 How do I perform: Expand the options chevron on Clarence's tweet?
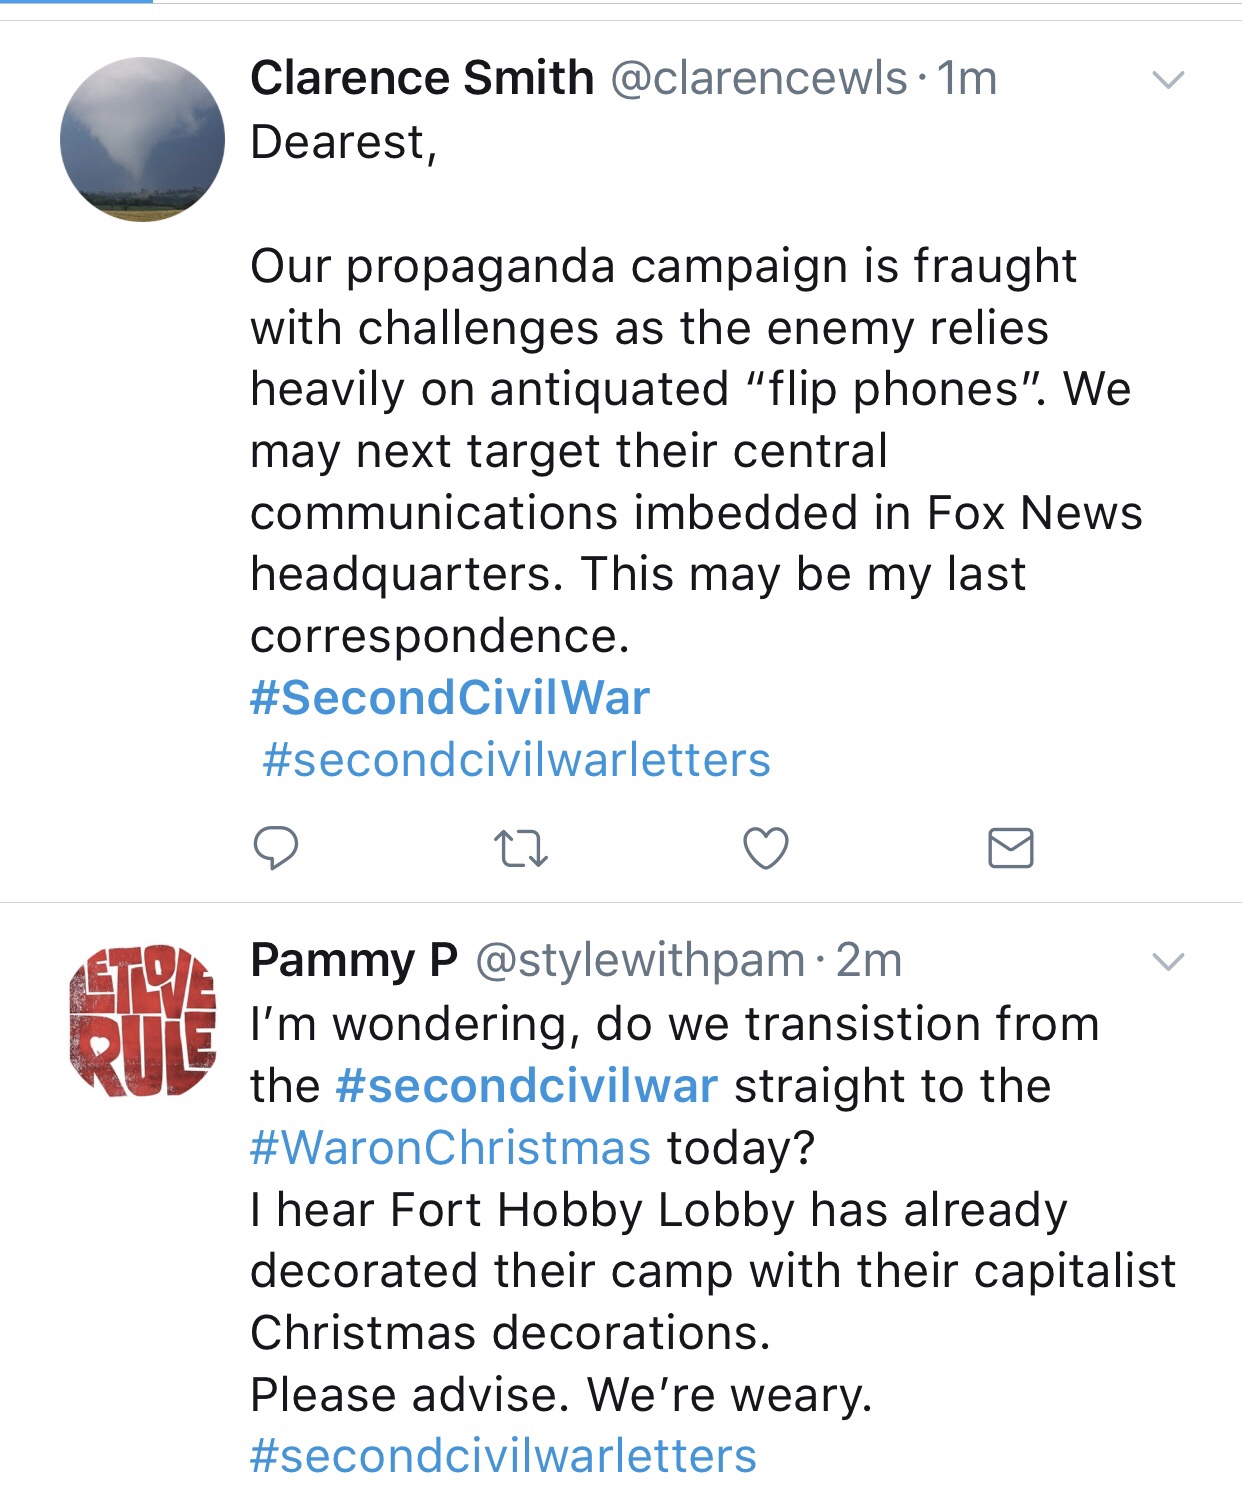[1168, 79]
